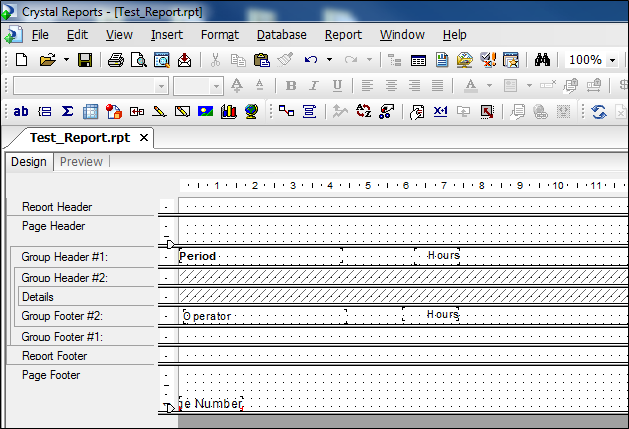This screenshot has height=429, width=629.
Task: Toggle Italic formatting
Action: pos(314,85)
